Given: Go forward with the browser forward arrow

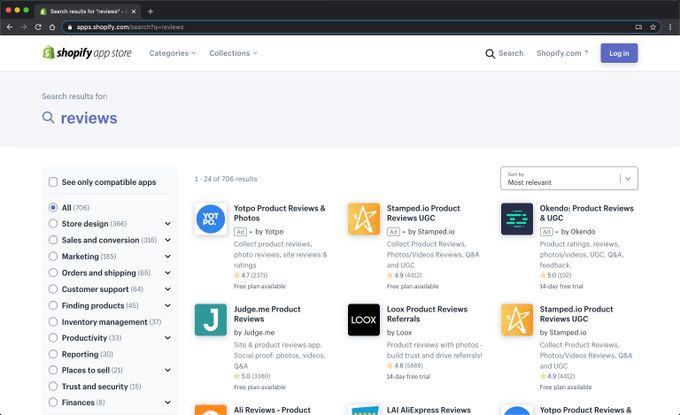Looking at the screenshot, I should click(24, 27).
